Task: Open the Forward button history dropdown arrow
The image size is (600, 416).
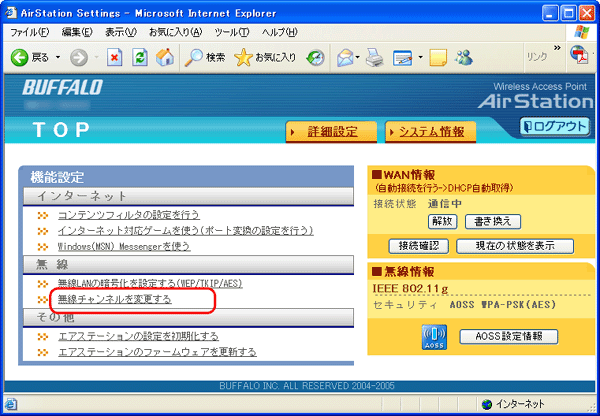Action: (96, 58)
